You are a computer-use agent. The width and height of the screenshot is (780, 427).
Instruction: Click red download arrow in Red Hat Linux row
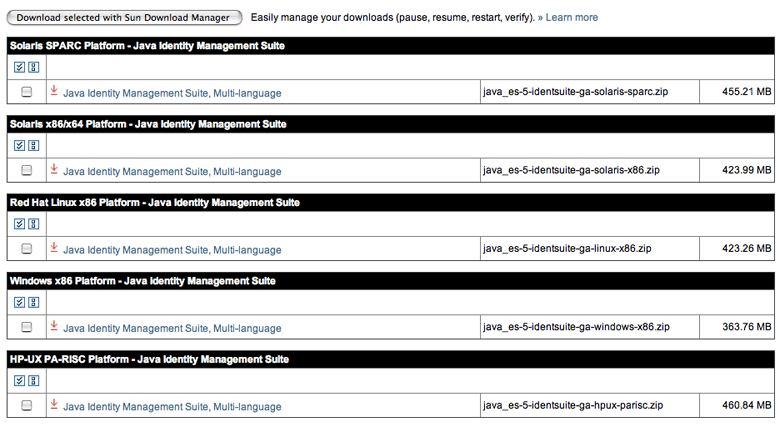pos(54,248)
